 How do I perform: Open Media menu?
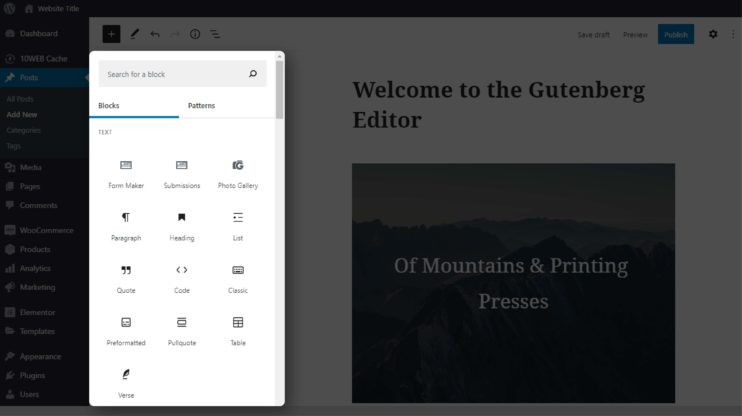pos(44,168)
